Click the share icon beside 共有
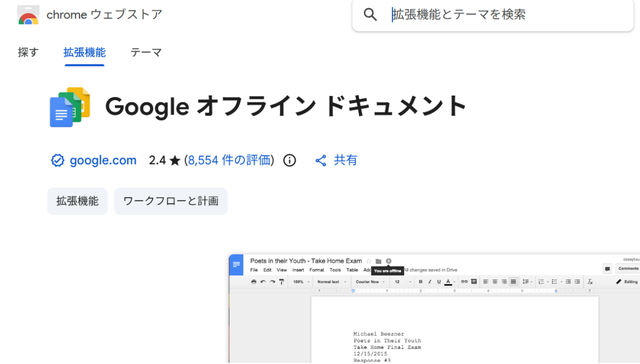The image size is (640, 364). click(321, 160)
